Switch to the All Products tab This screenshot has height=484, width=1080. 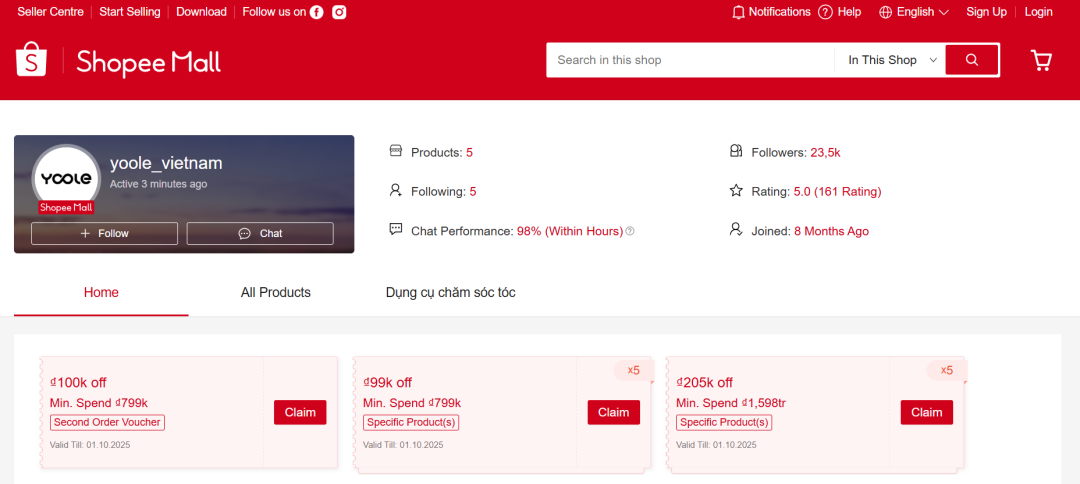pos(276,293)
